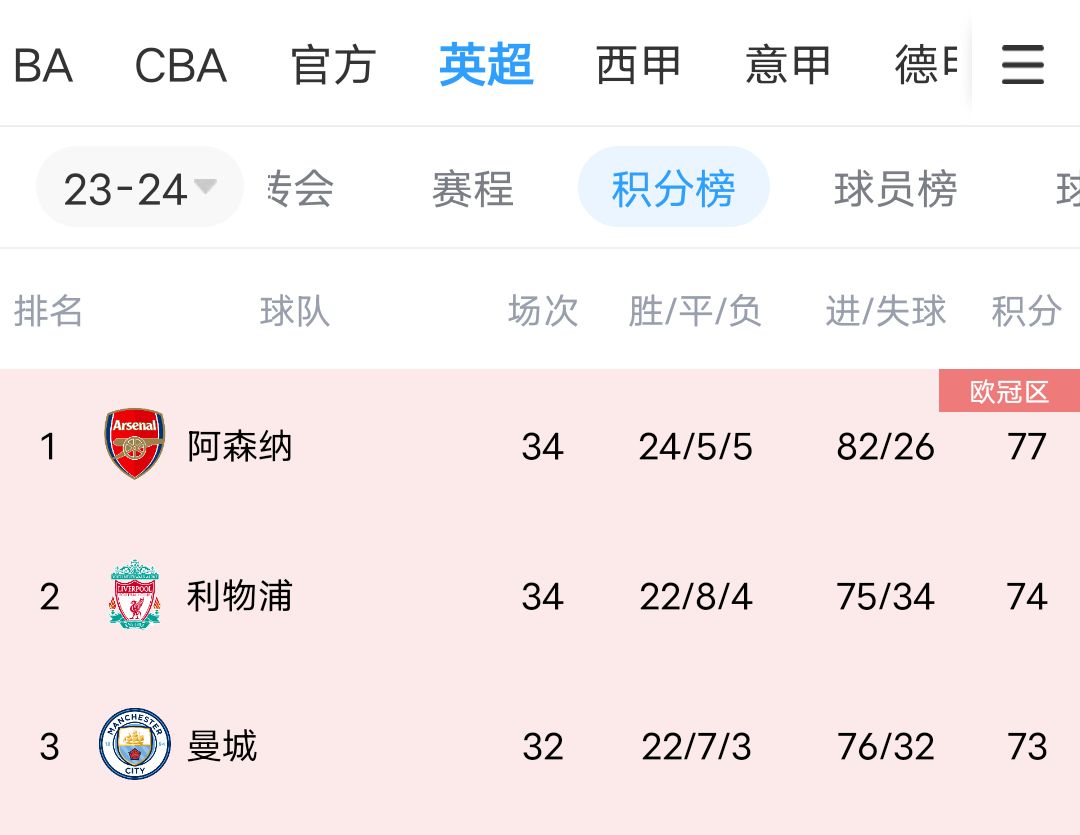
Task: Click the 利物浦 team name
Action: [x=240, y=597]
